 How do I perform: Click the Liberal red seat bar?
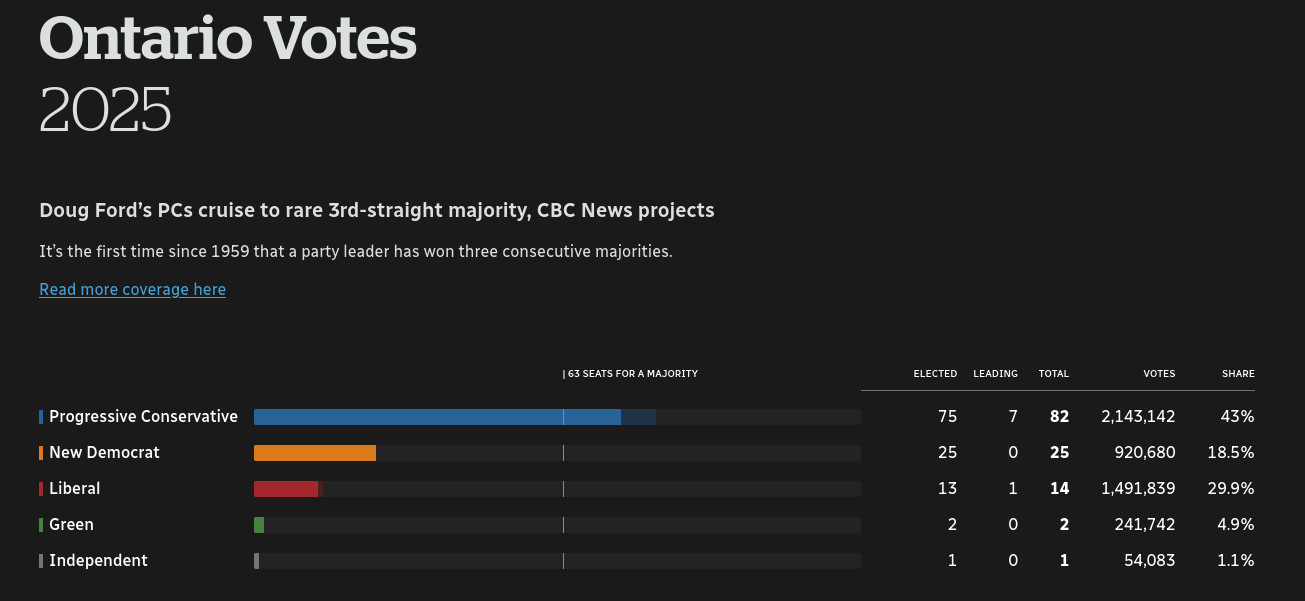click(286, 489)
